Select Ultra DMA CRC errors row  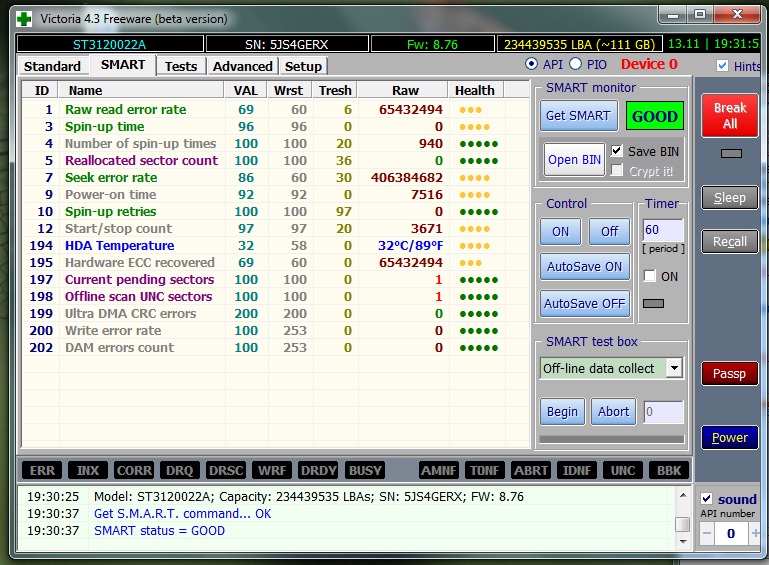[275, 313]
